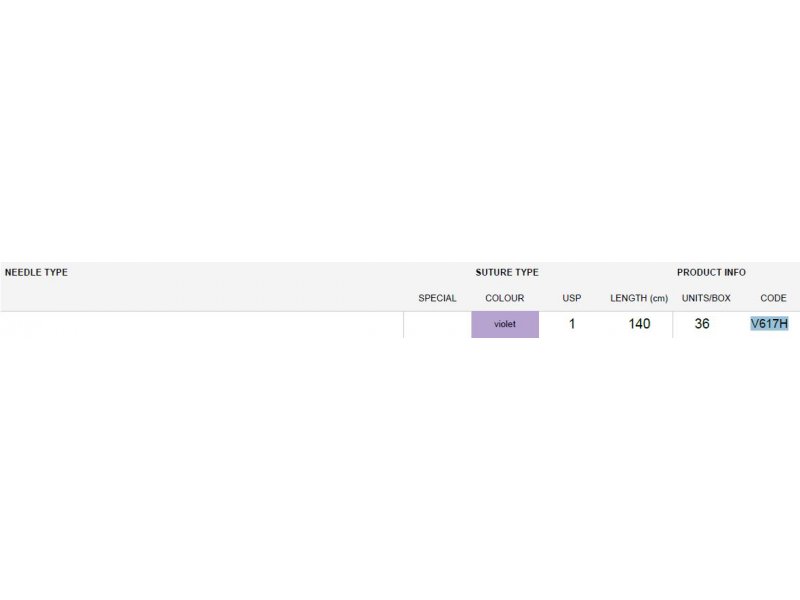Viewport: 800px width, 600px height.
Task: Click the length value 140
Action: click(x=639, y=323)
